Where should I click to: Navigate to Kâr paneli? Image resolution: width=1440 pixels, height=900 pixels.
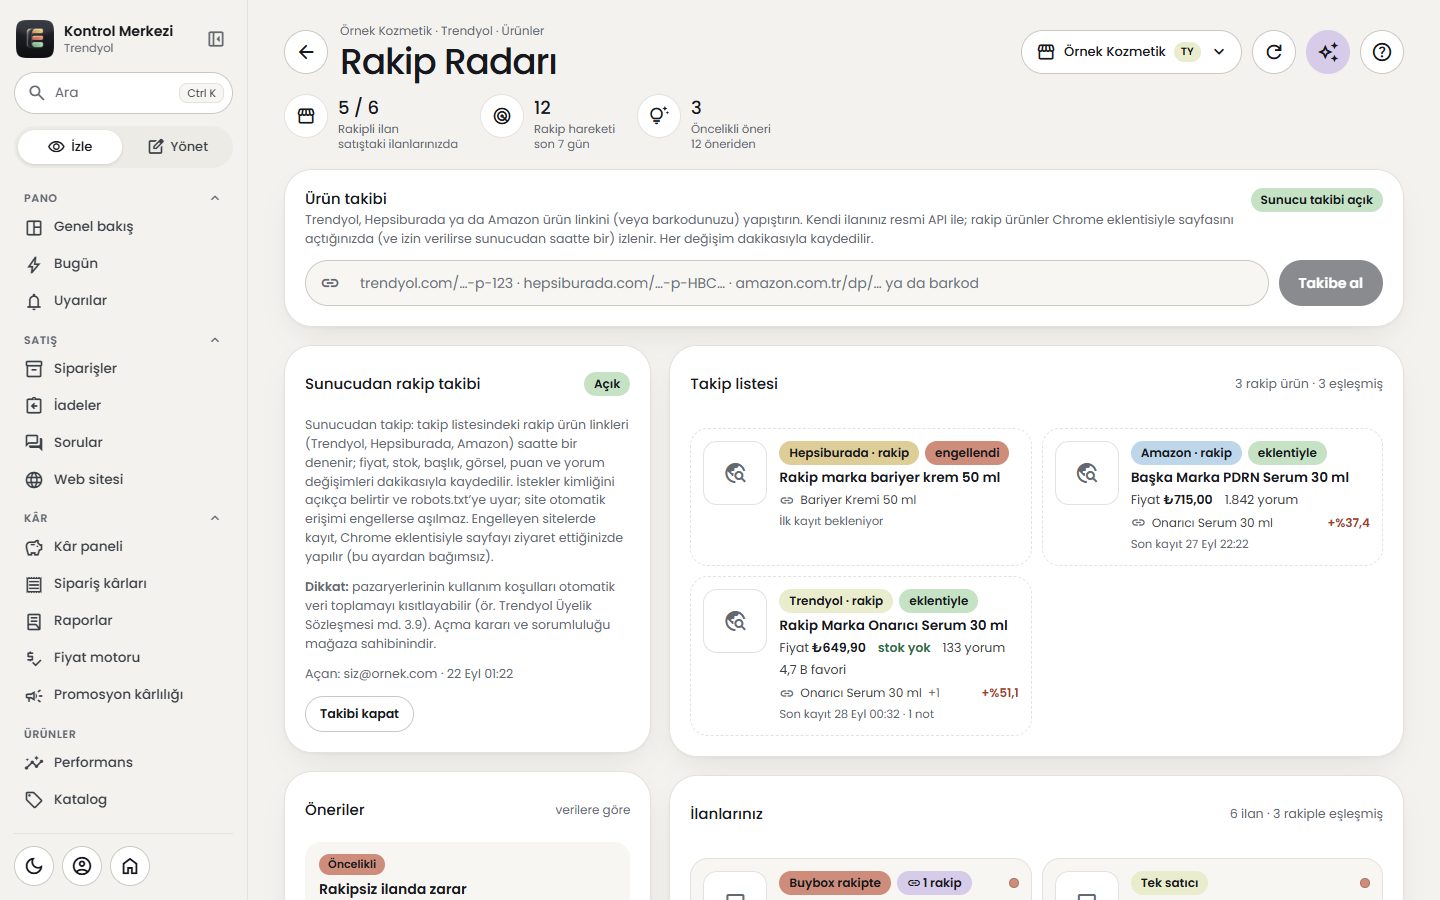point(123,547)
